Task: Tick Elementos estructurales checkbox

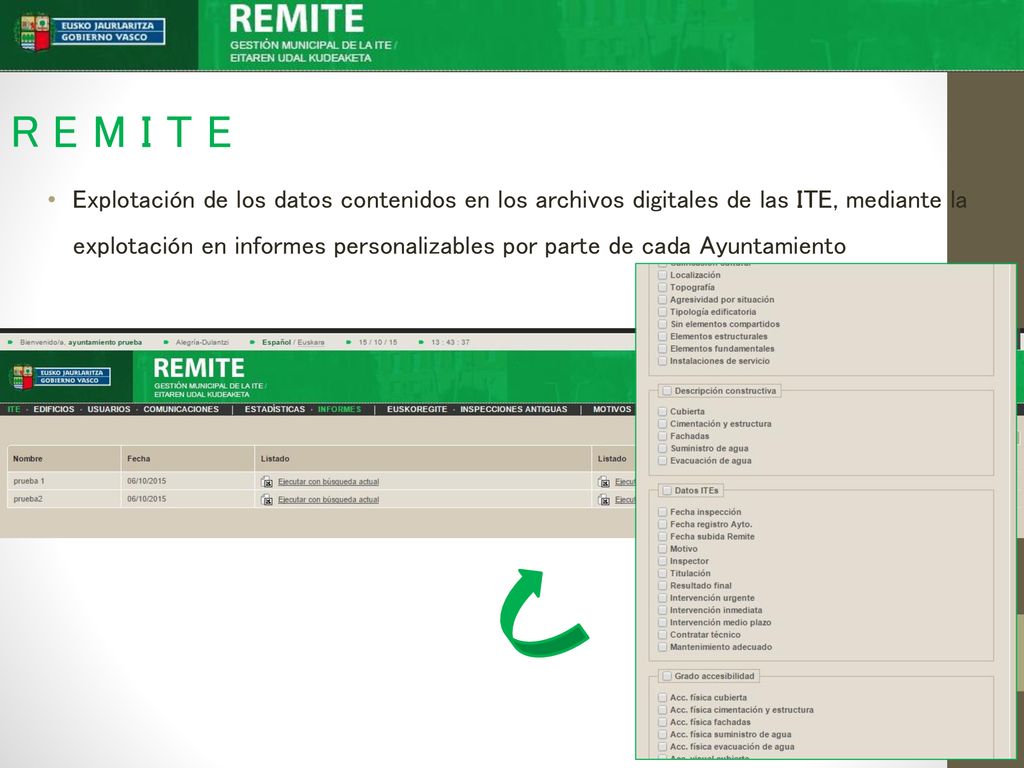Action: coord(662,336)
